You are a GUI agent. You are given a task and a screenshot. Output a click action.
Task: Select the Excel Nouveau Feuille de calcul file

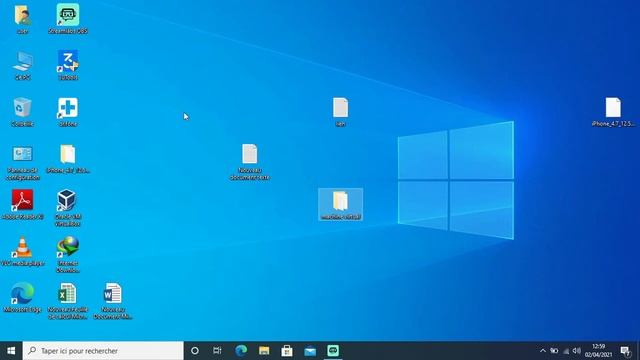pos(68,301)
